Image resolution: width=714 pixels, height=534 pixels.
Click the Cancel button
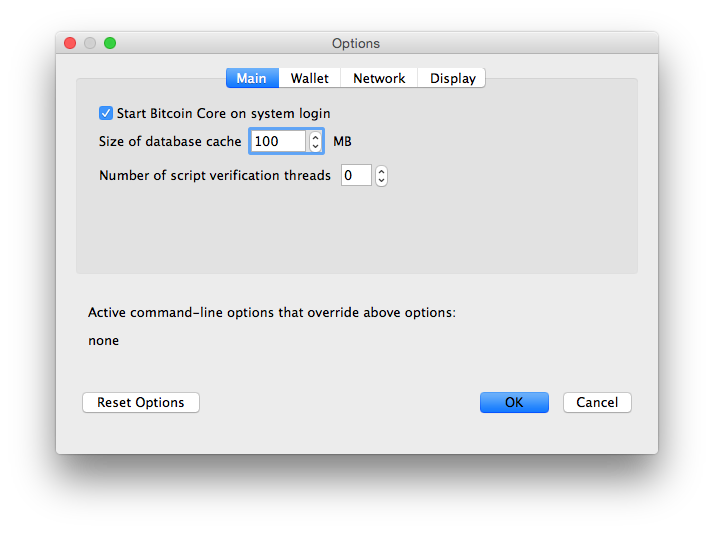(597, 402)
